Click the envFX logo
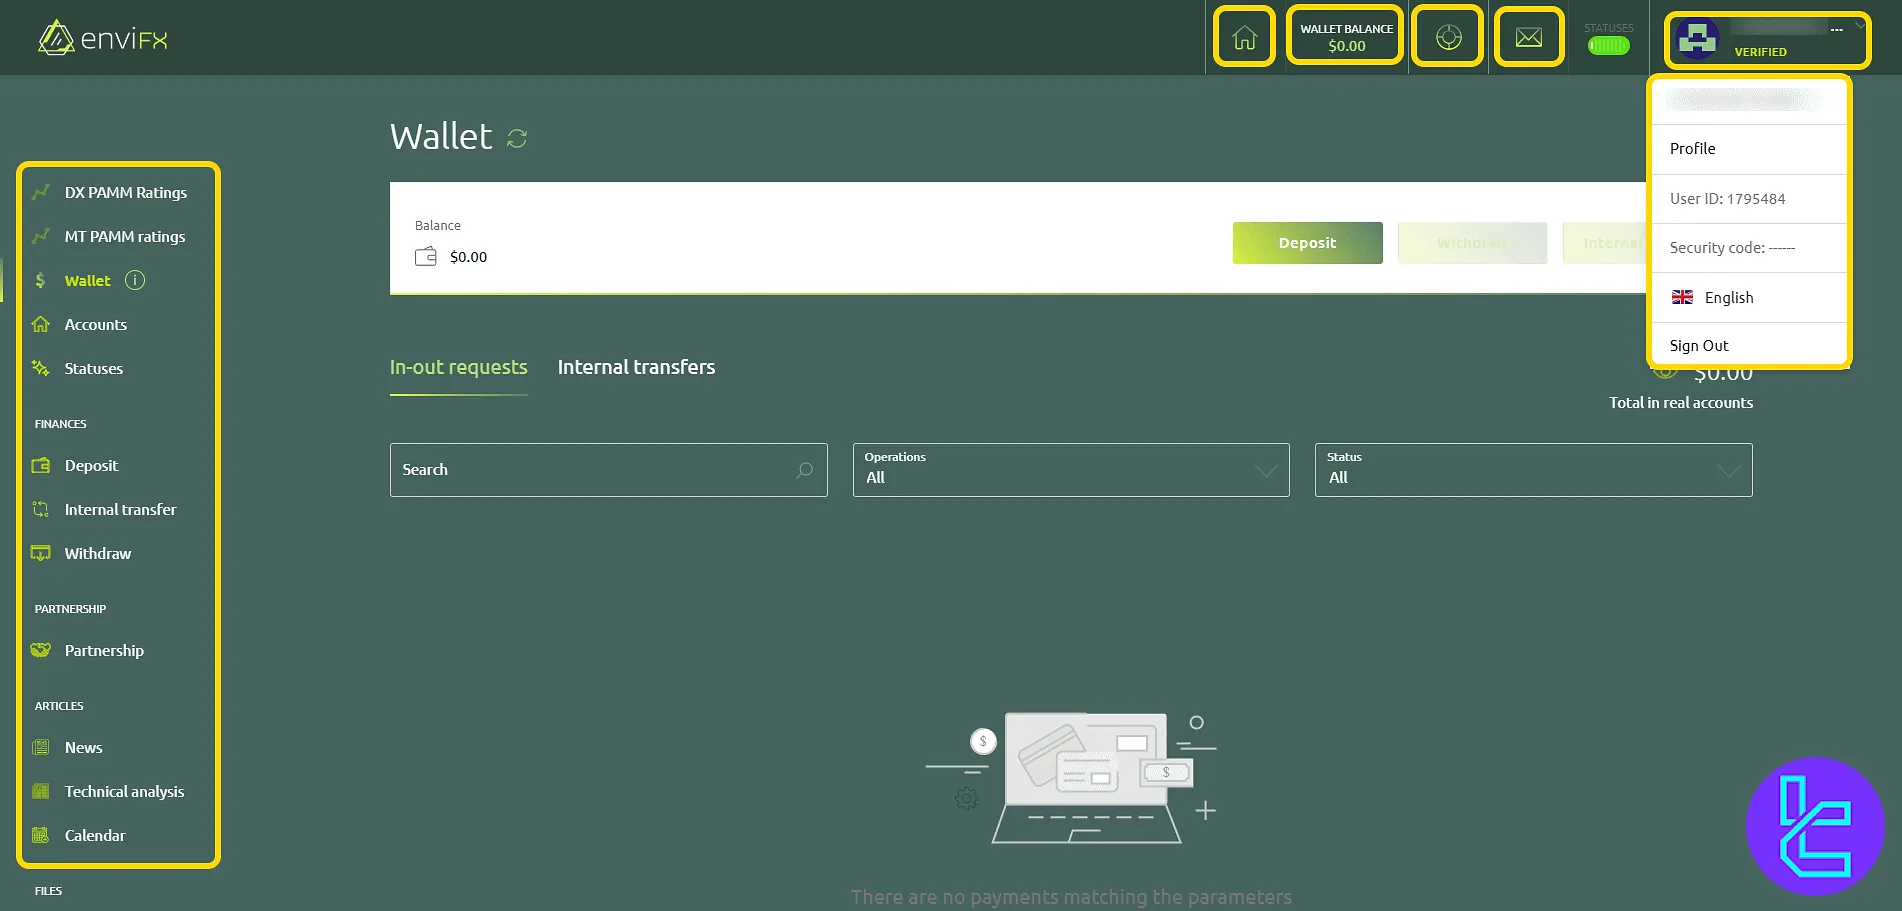 100,37
